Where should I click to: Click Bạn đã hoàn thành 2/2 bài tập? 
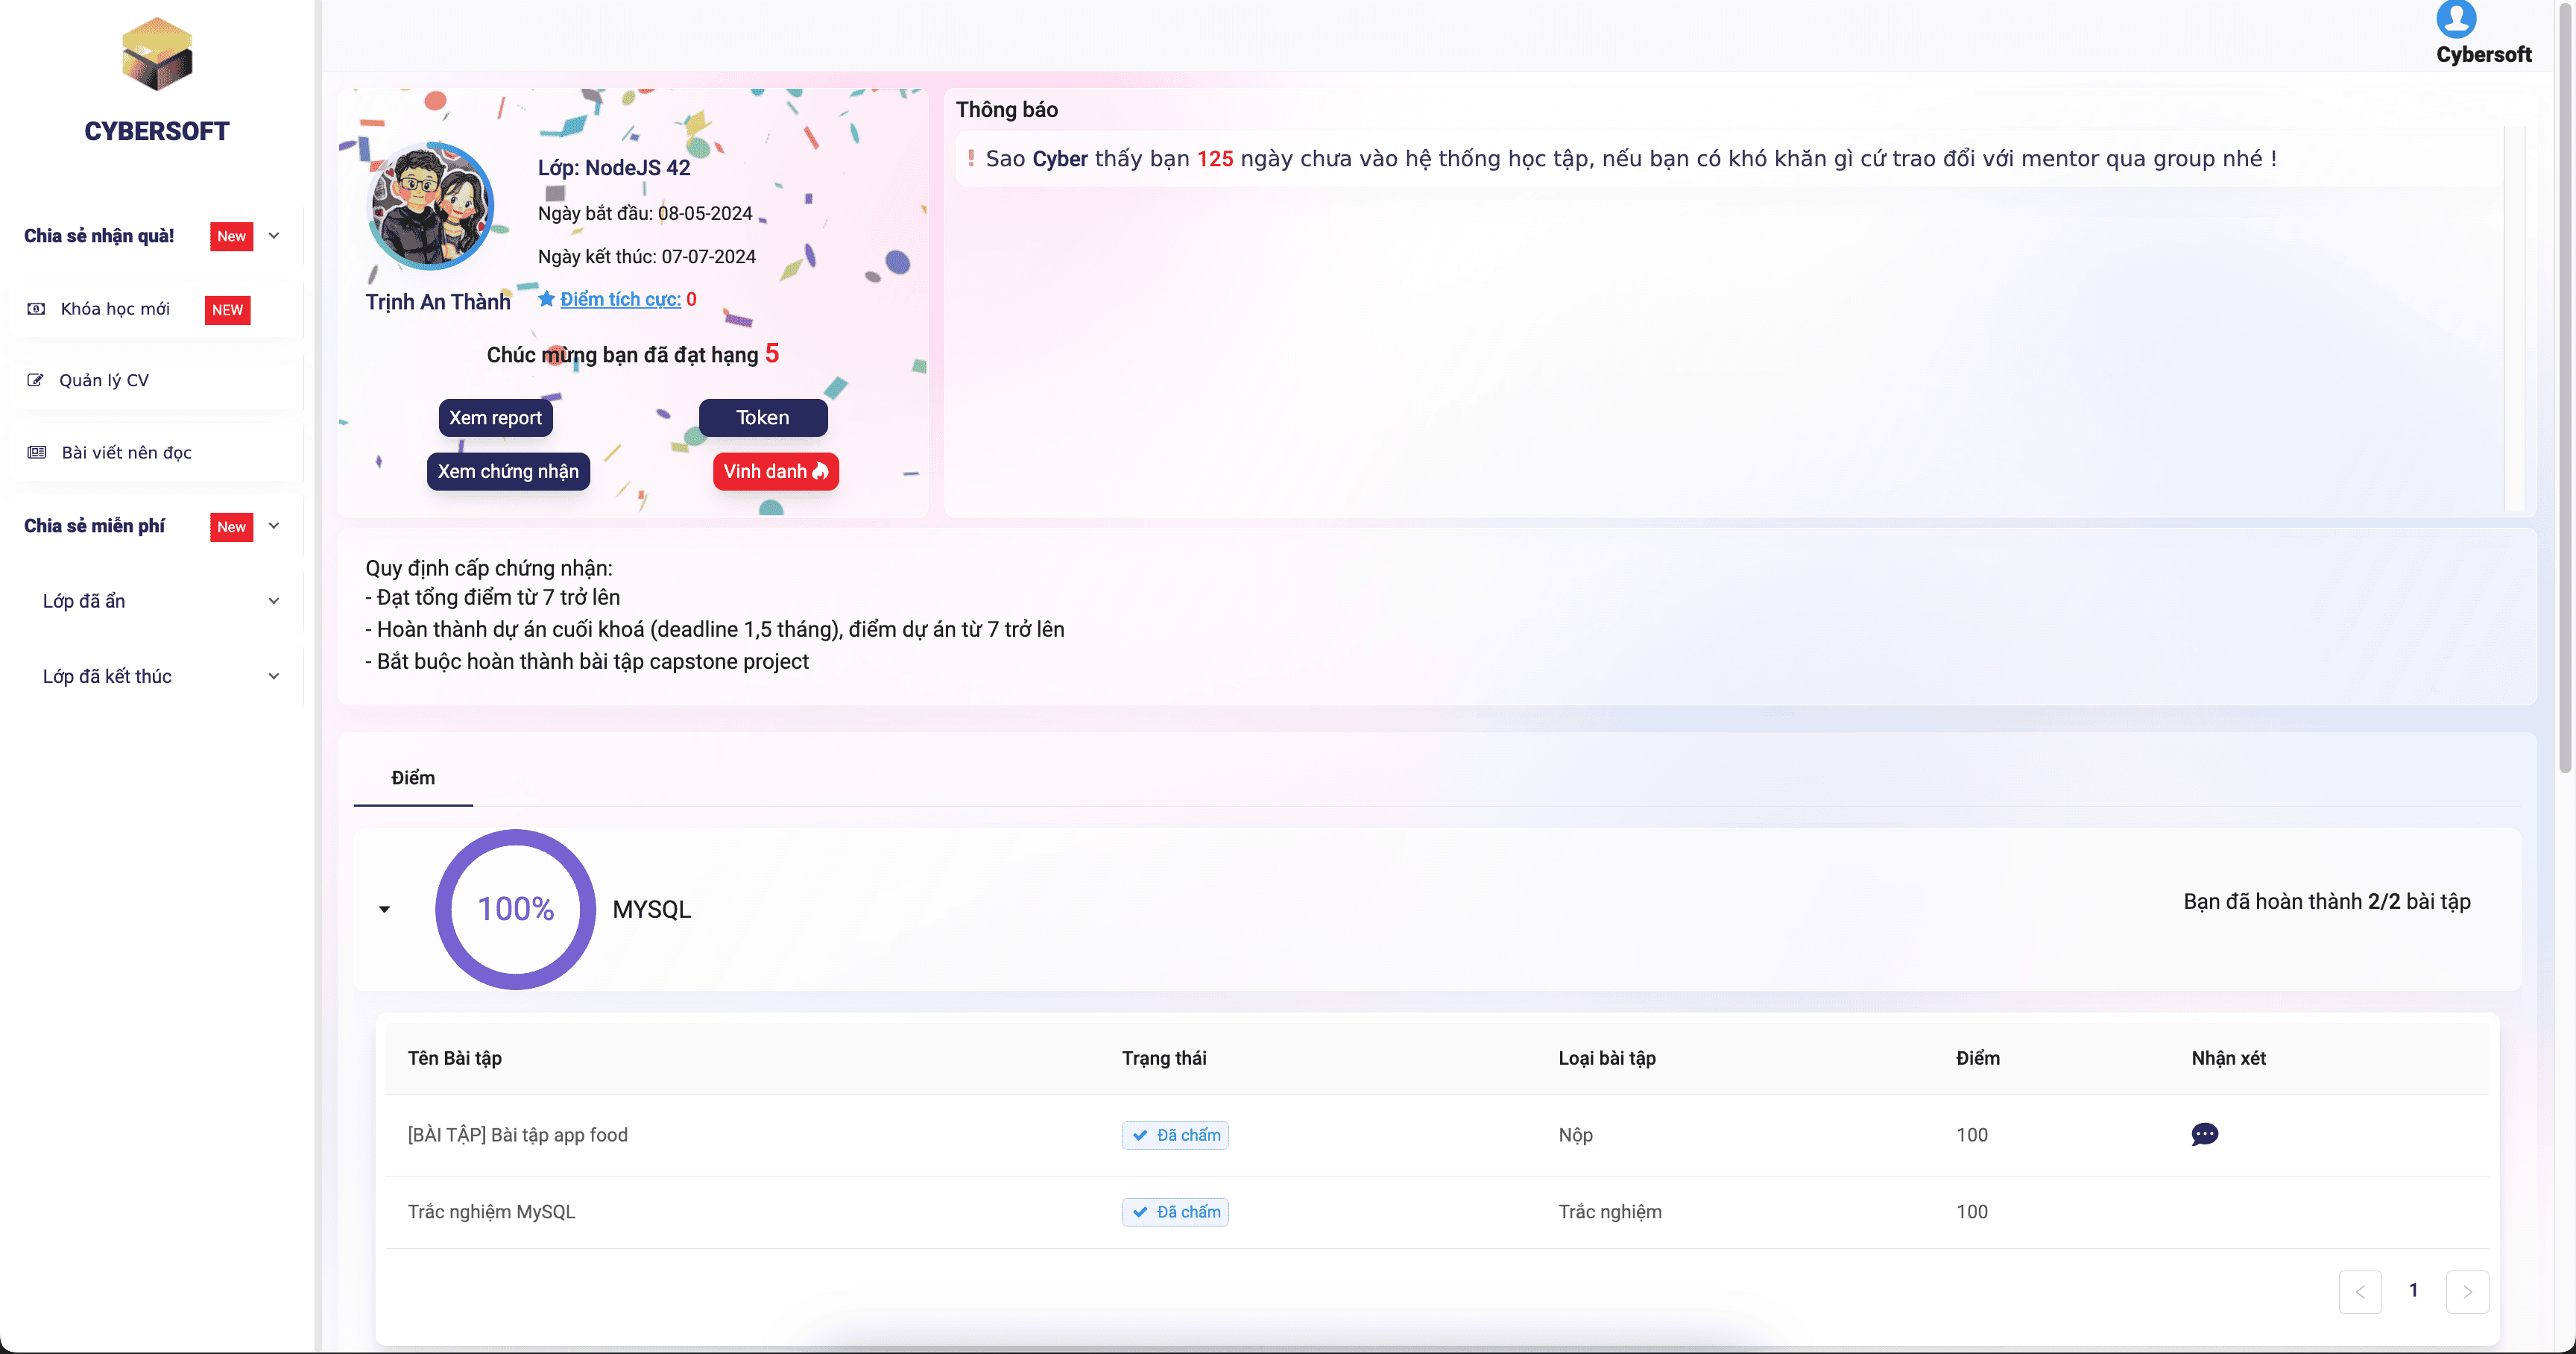click(2326, 901)
